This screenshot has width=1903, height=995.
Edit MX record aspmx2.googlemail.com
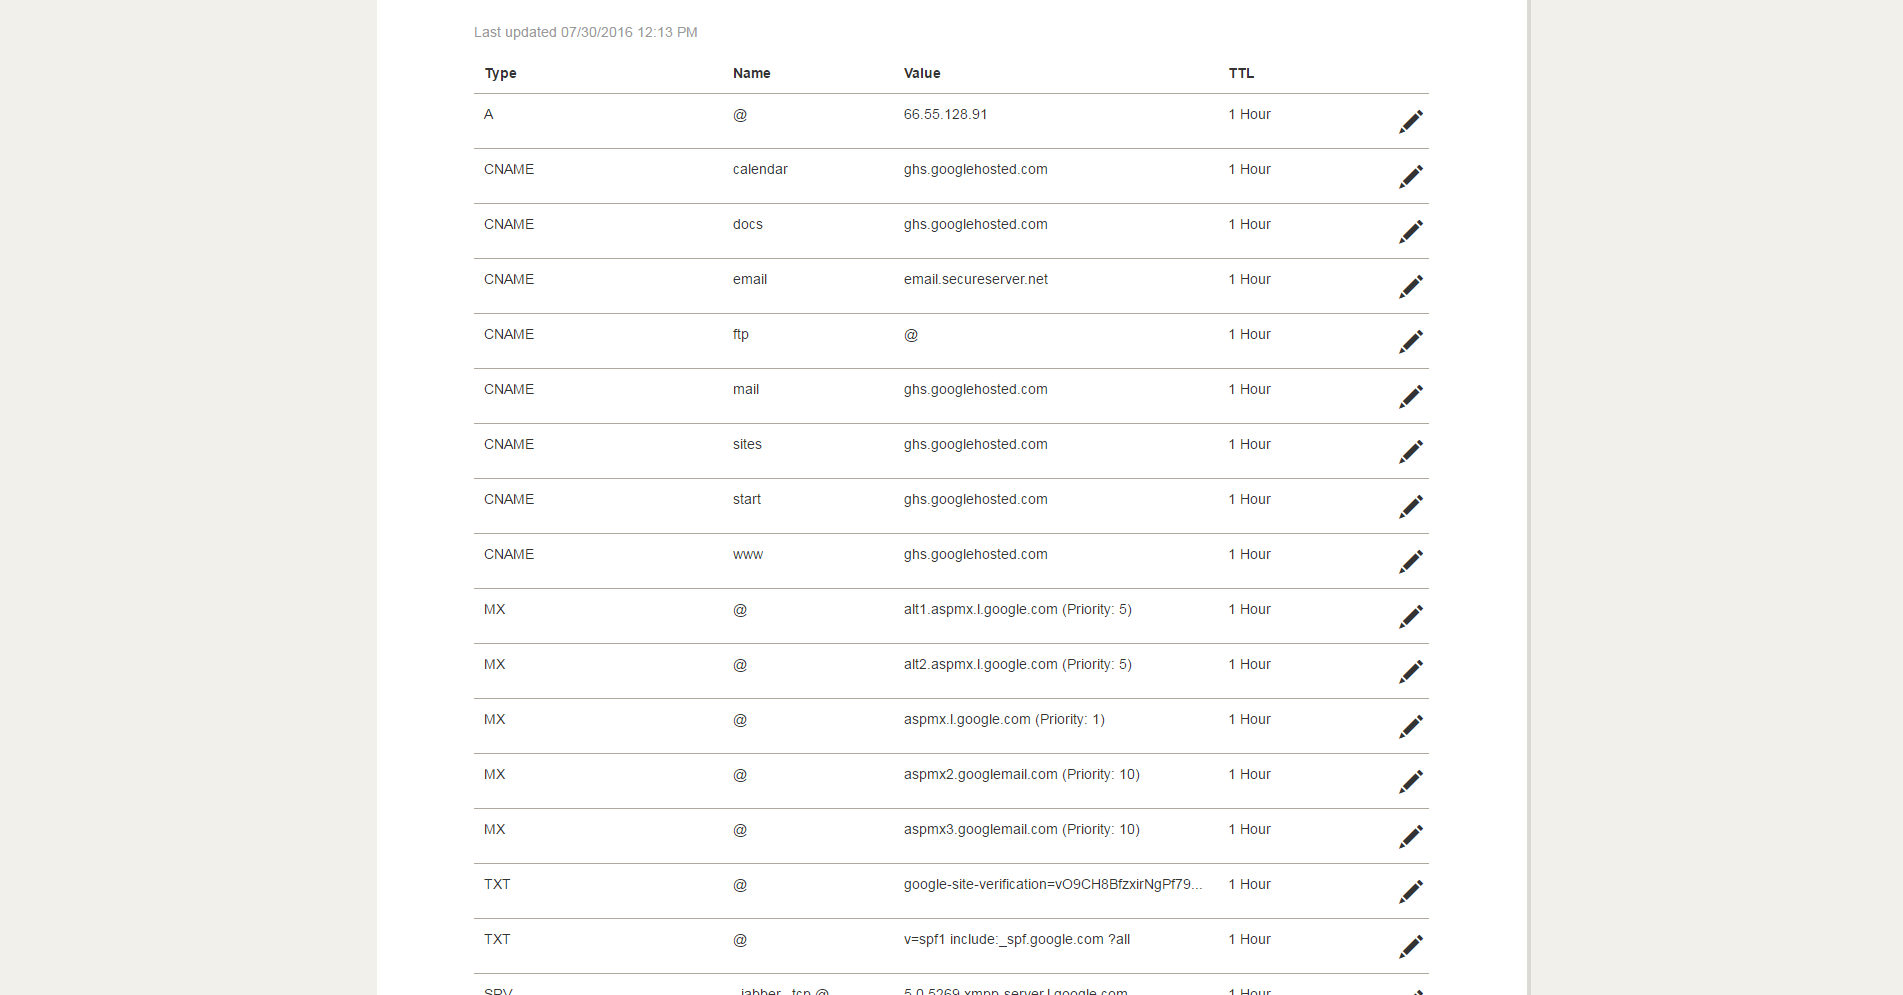[1411, 782]
